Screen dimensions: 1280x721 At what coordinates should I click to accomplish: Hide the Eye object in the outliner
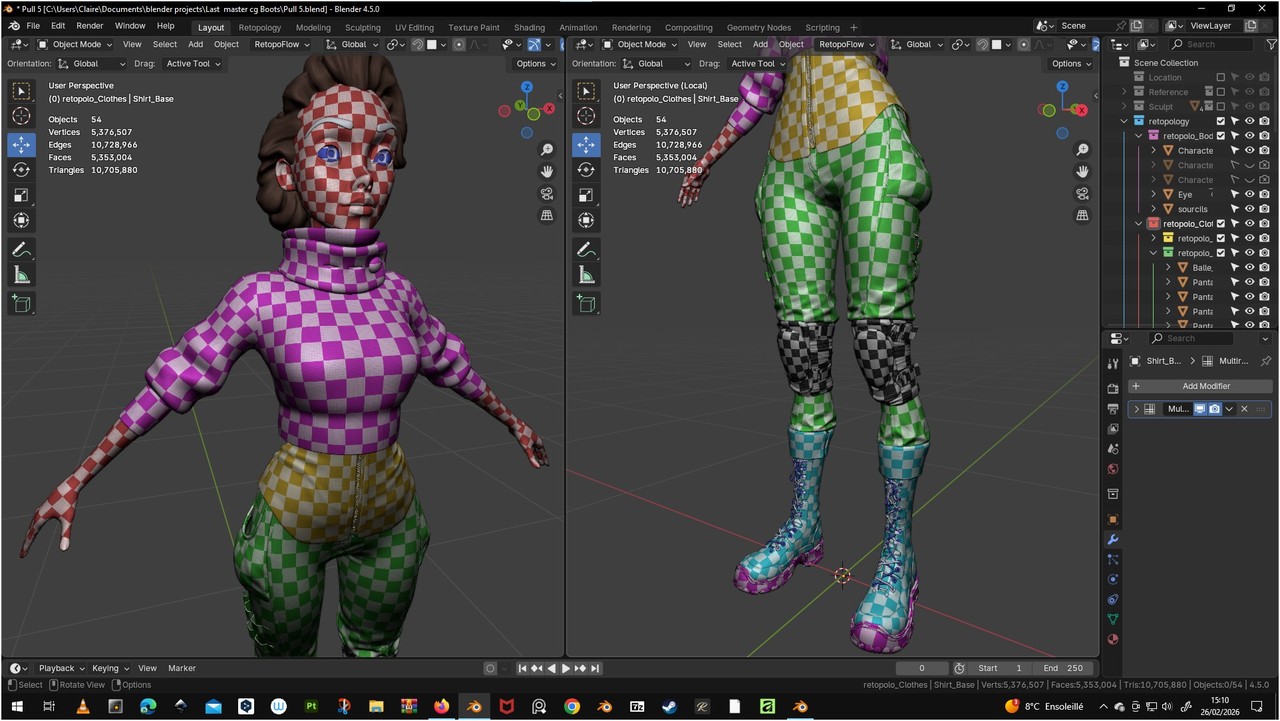coord(1249,195)
